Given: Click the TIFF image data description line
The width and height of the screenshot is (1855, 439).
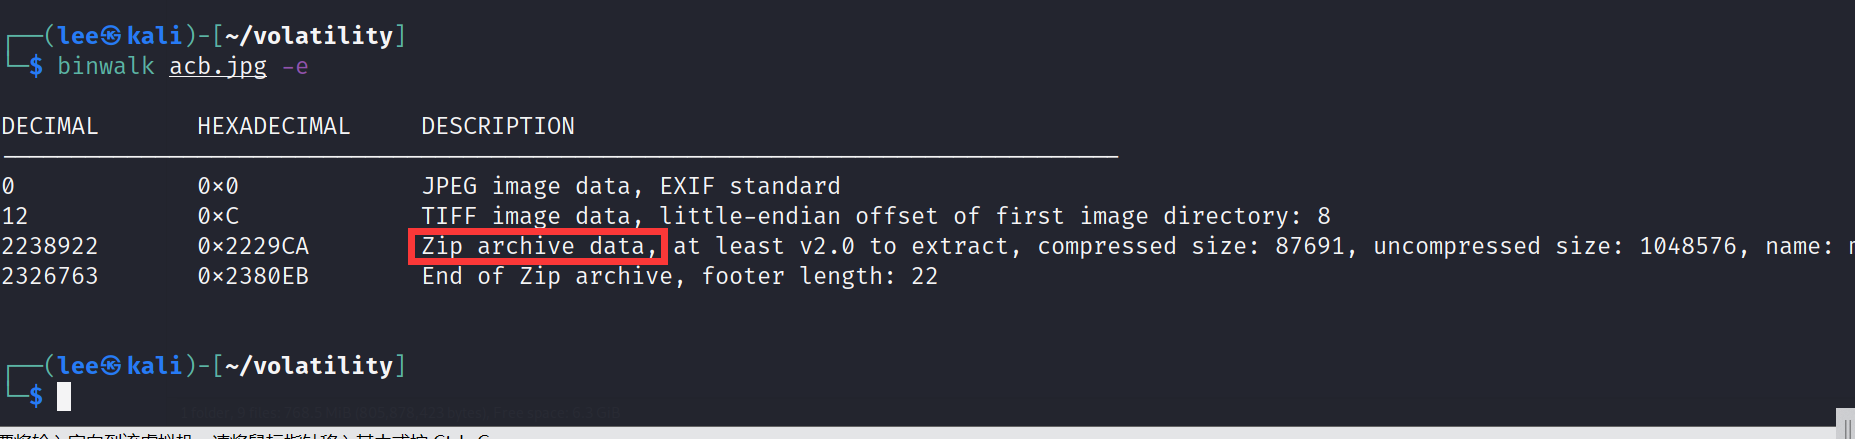Looking at the screenshot, I should tap(876, 216).
